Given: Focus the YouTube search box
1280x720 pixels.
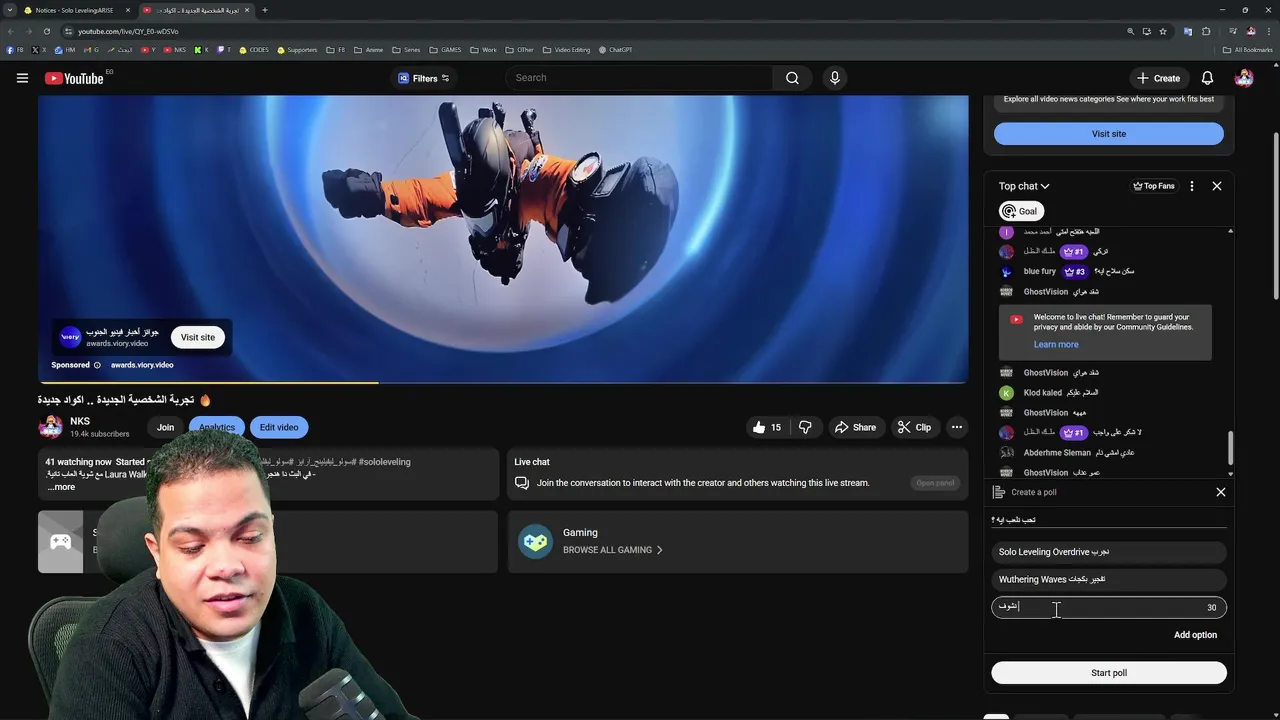Looking at the screenshot, I should (x=640, y=78).
